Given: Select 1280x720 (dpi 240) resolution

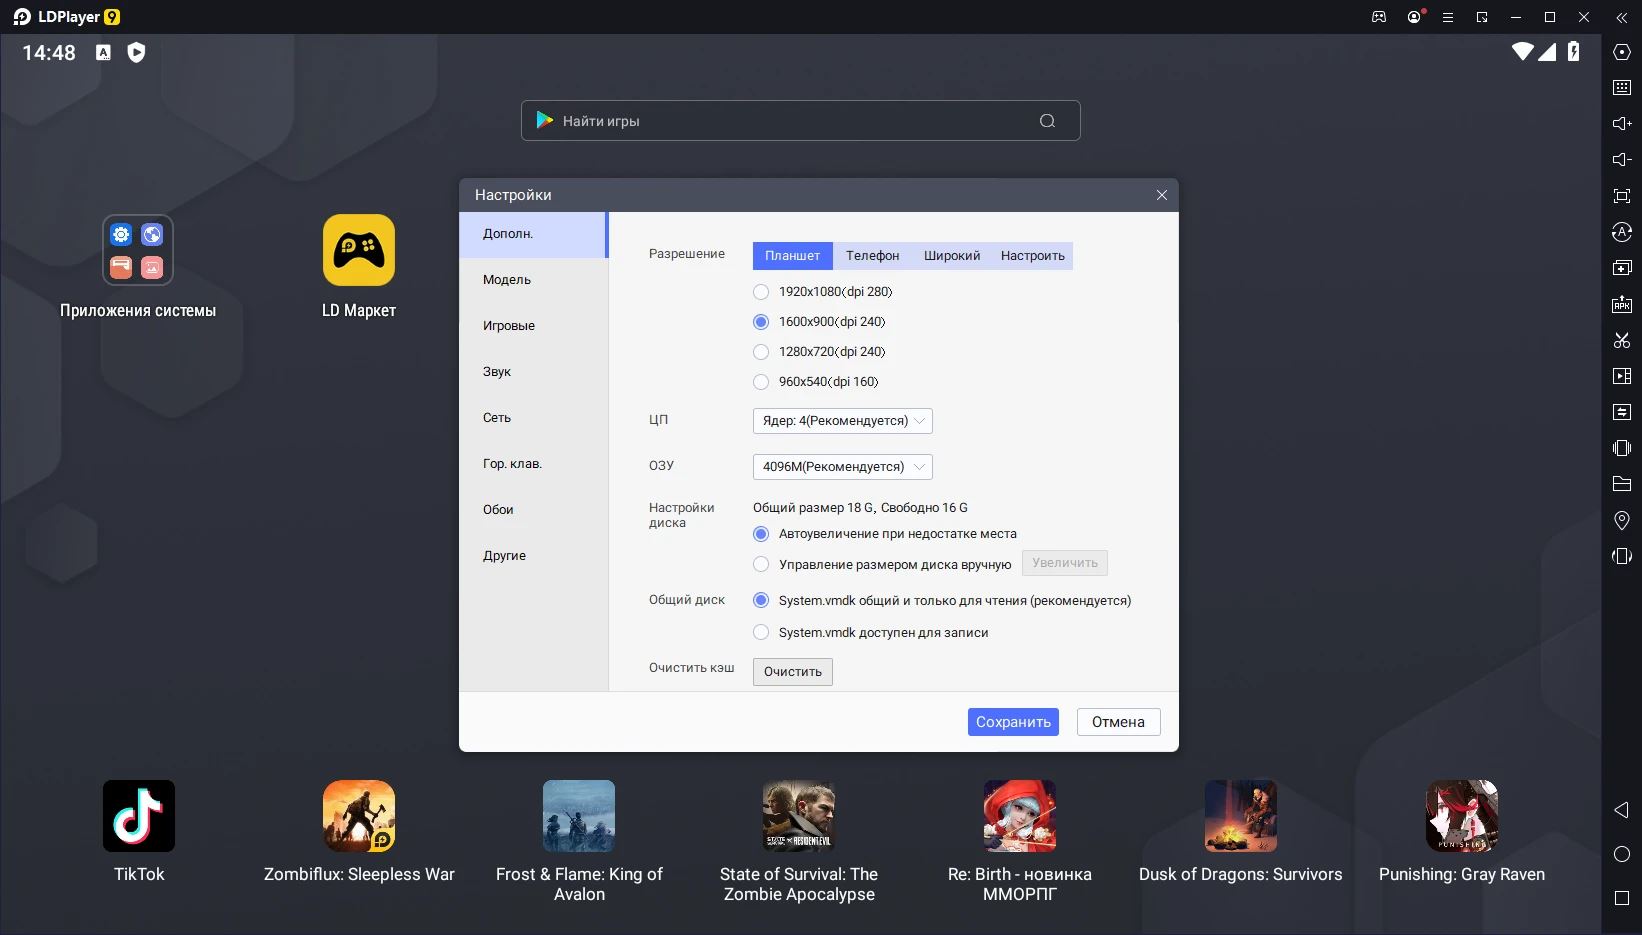Looking at the screenshot, I should coord(761,352).
